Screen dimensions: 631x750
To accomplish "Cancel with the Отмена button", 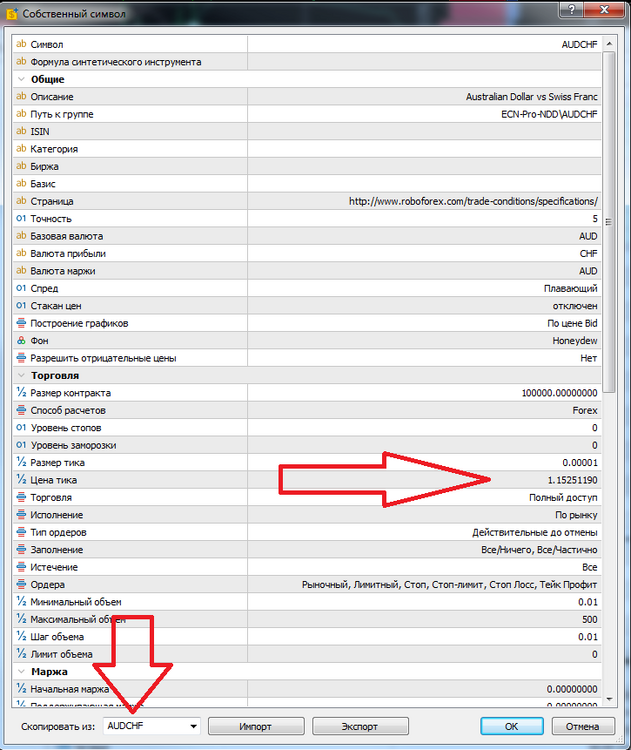I will click(x=583, y=726).
